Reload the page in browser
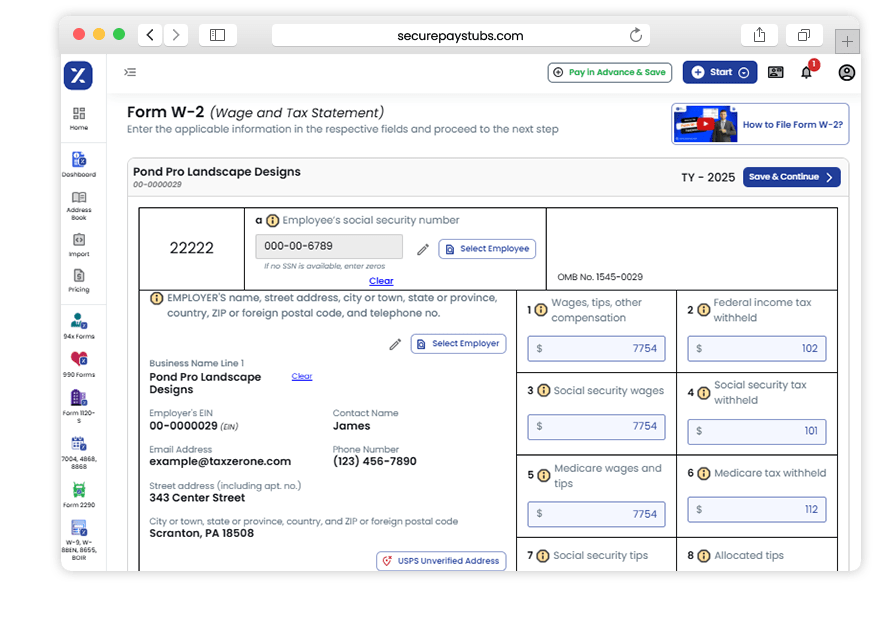885x620 pixels. 636,36
